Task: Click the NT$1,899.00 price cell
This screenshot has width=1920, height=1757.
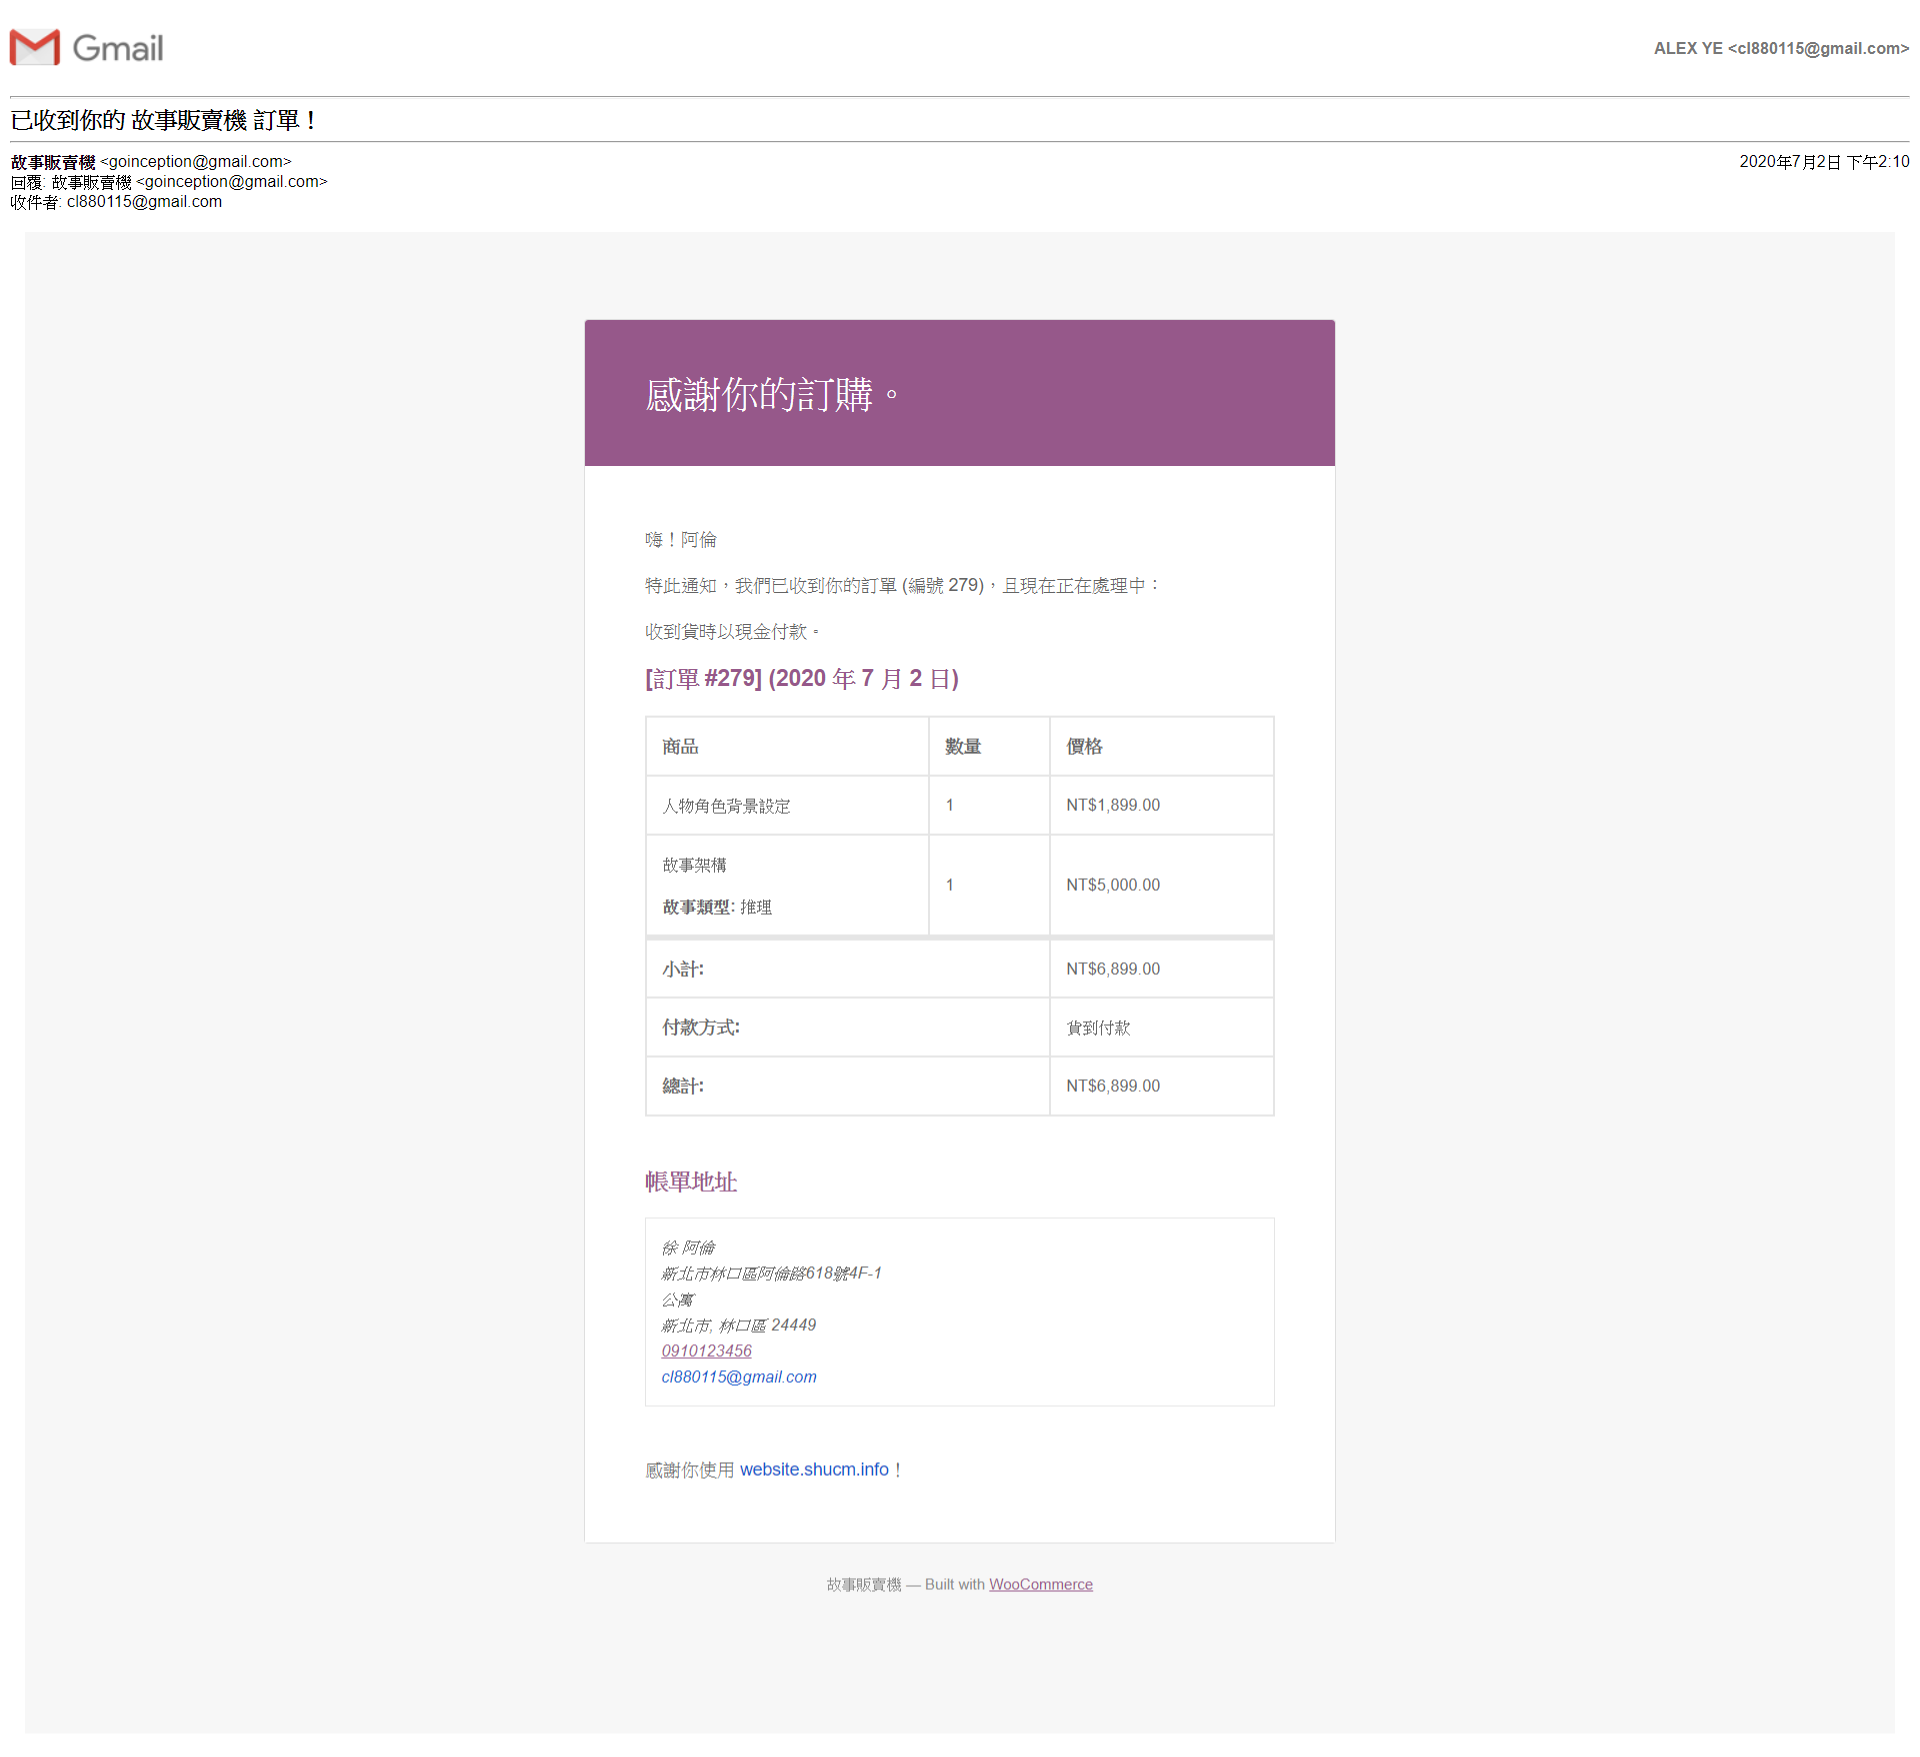Action: (x=1112, y=805)
